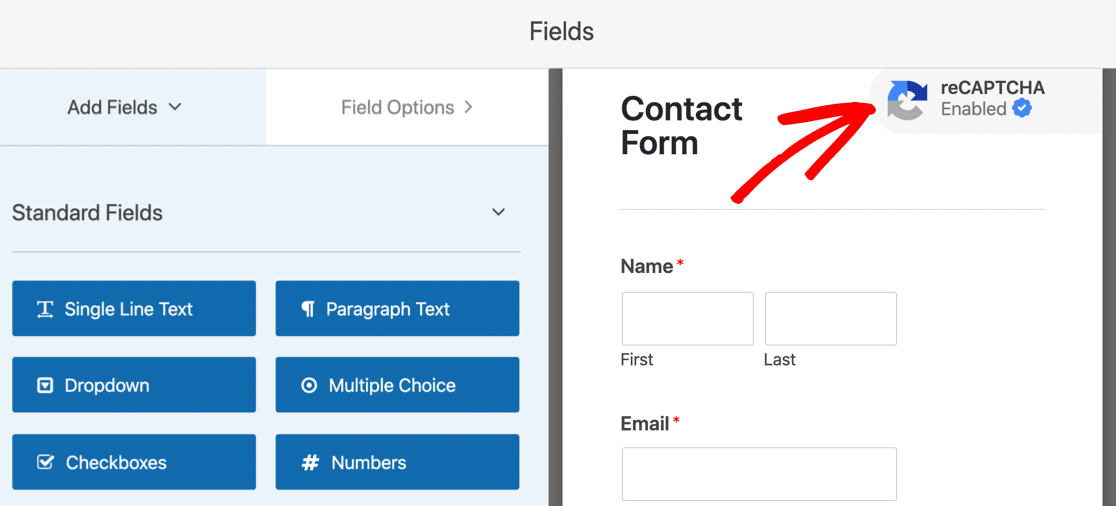Click the Single Line Text icon
This screenshot has height=506, width=1116.
point(45,309)
